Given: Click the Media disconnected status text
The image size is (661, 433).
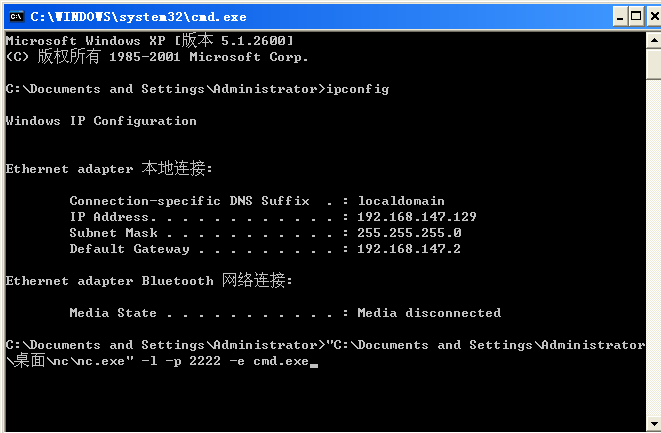Looking at the screenshot, I should pyautogui.click(x=428, y=313).
